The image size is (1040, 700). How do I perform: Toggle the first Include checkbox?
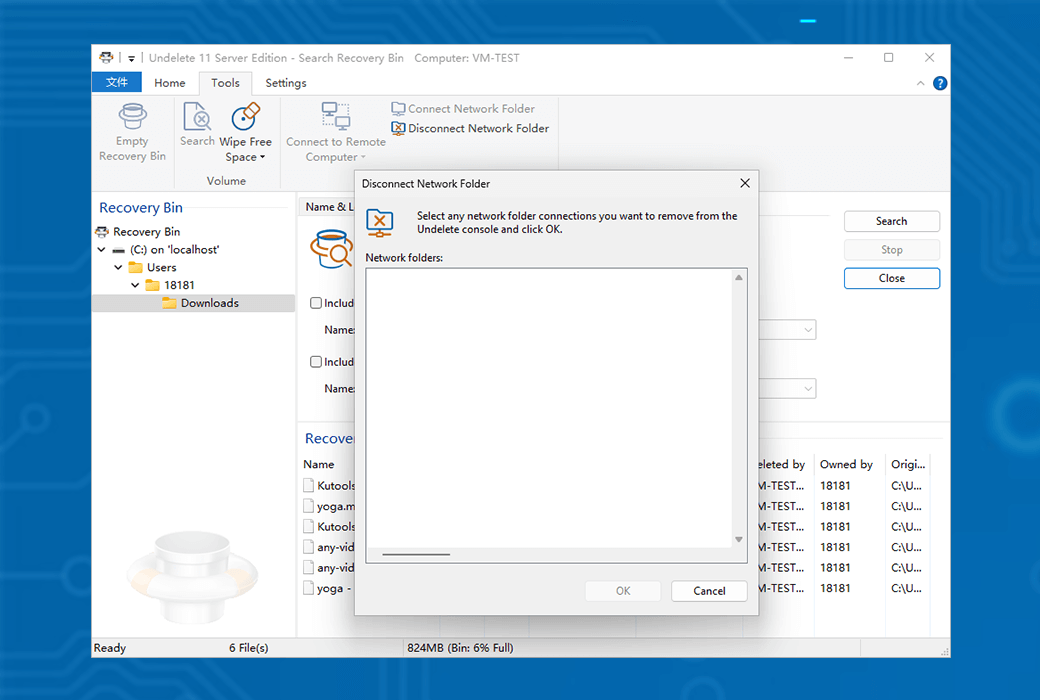pyautogui.click(x=316, y=303)
